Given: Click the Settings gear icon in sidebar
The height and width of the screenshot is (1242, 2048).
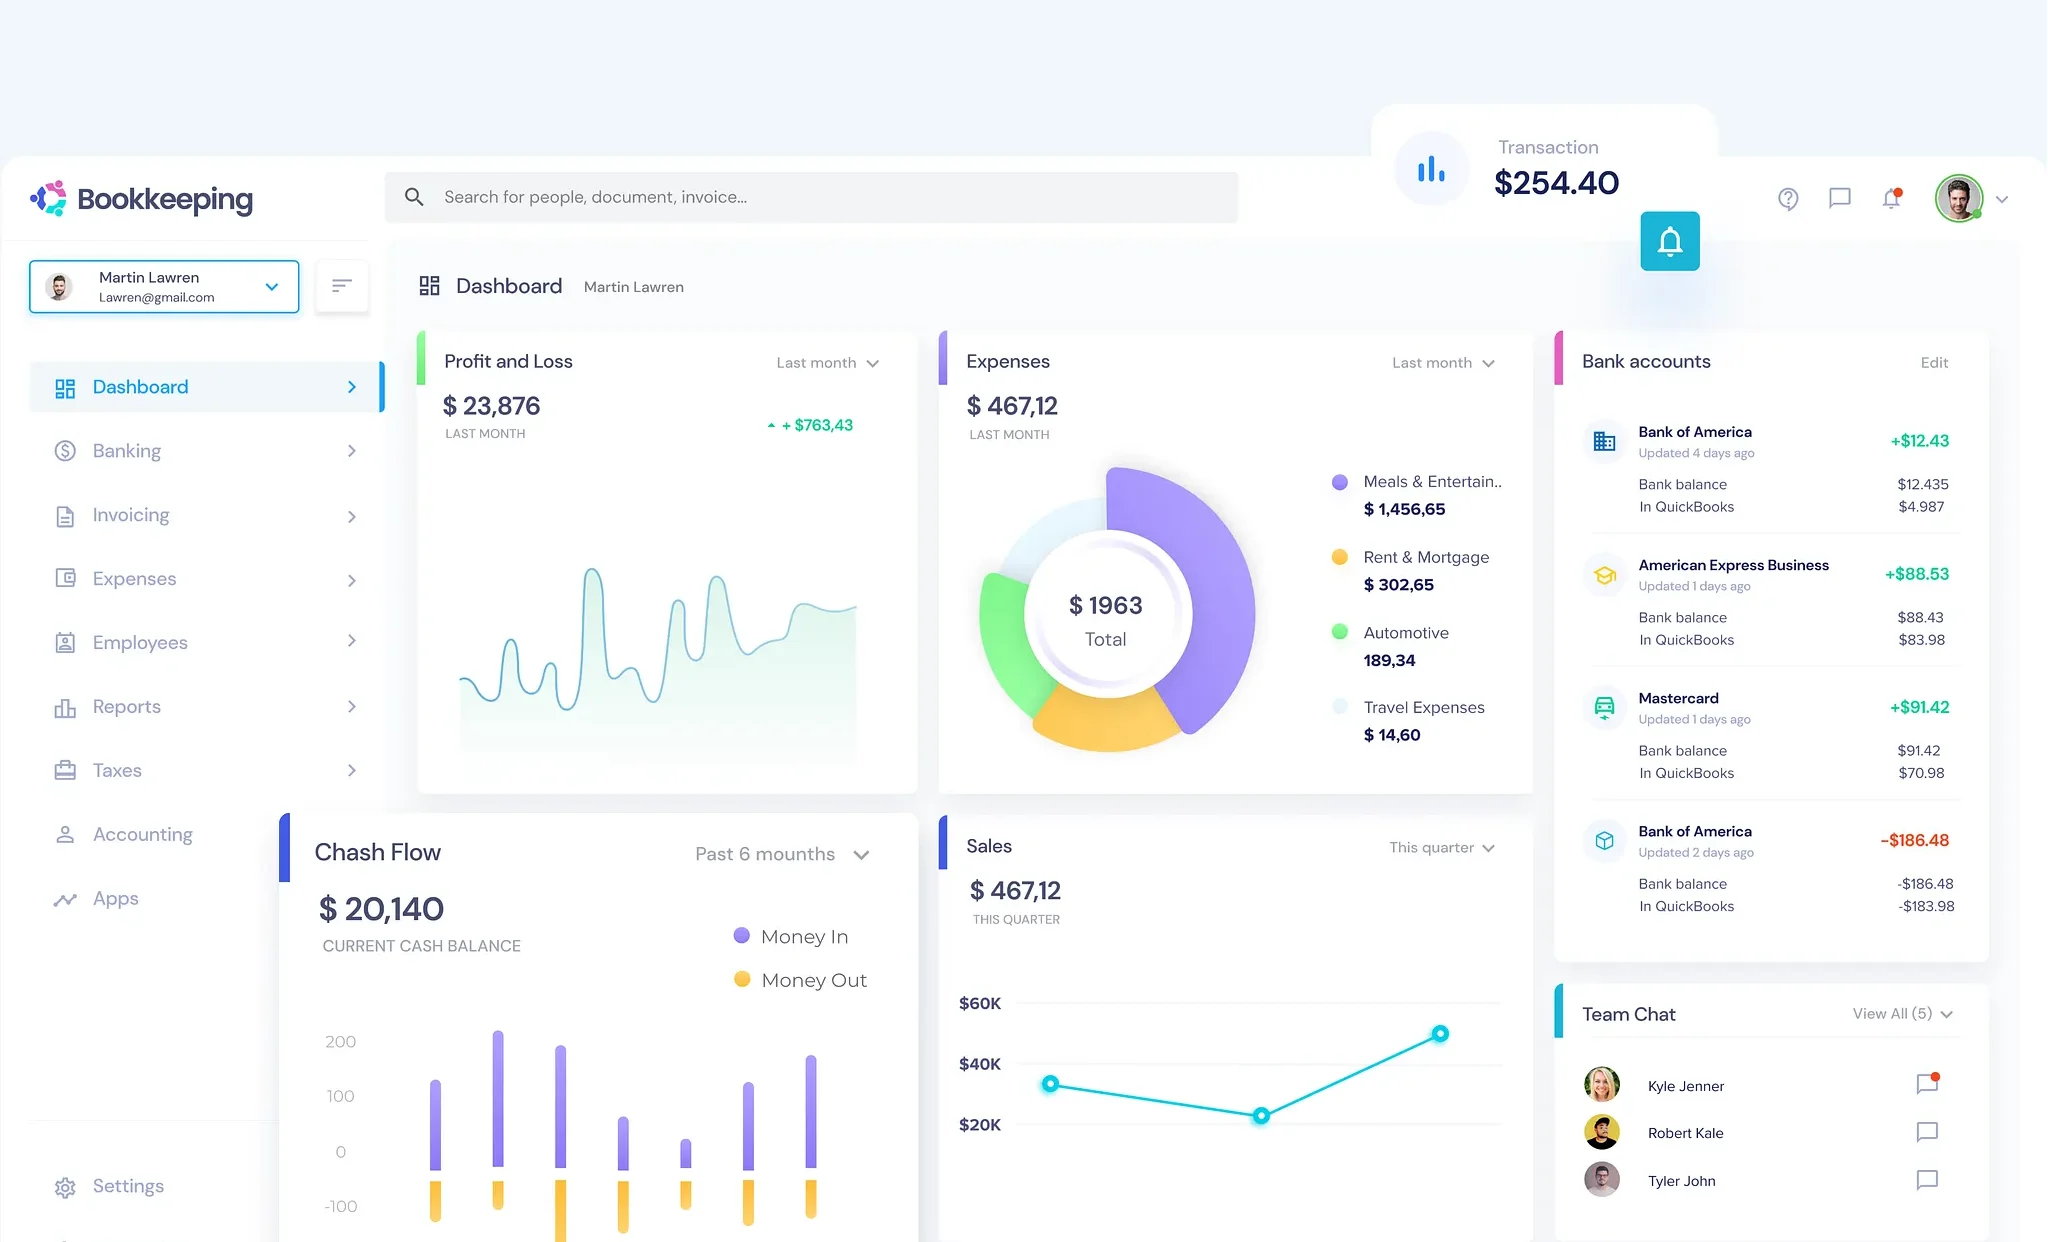Looking at the screenshot, I should point(65,1187).
